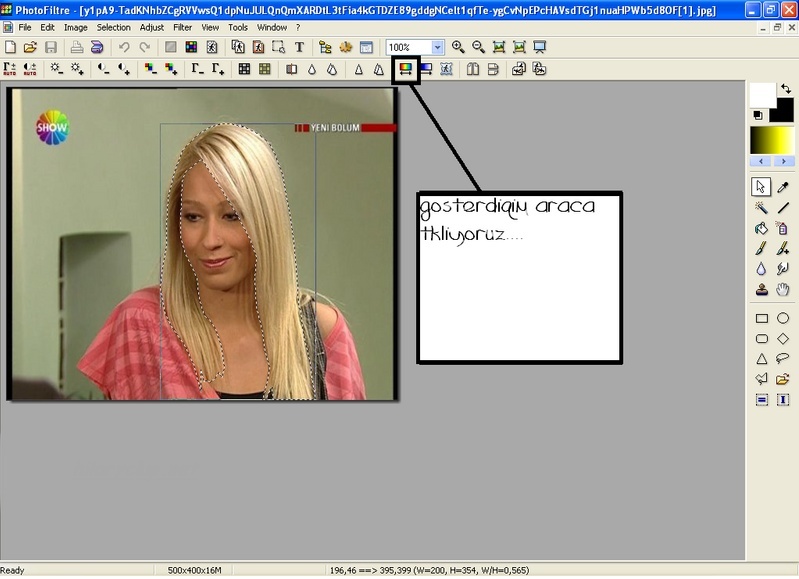Swap foreground and background colors
The height and width of the screenshot is (579, 799).
click(x=786, y=89)
